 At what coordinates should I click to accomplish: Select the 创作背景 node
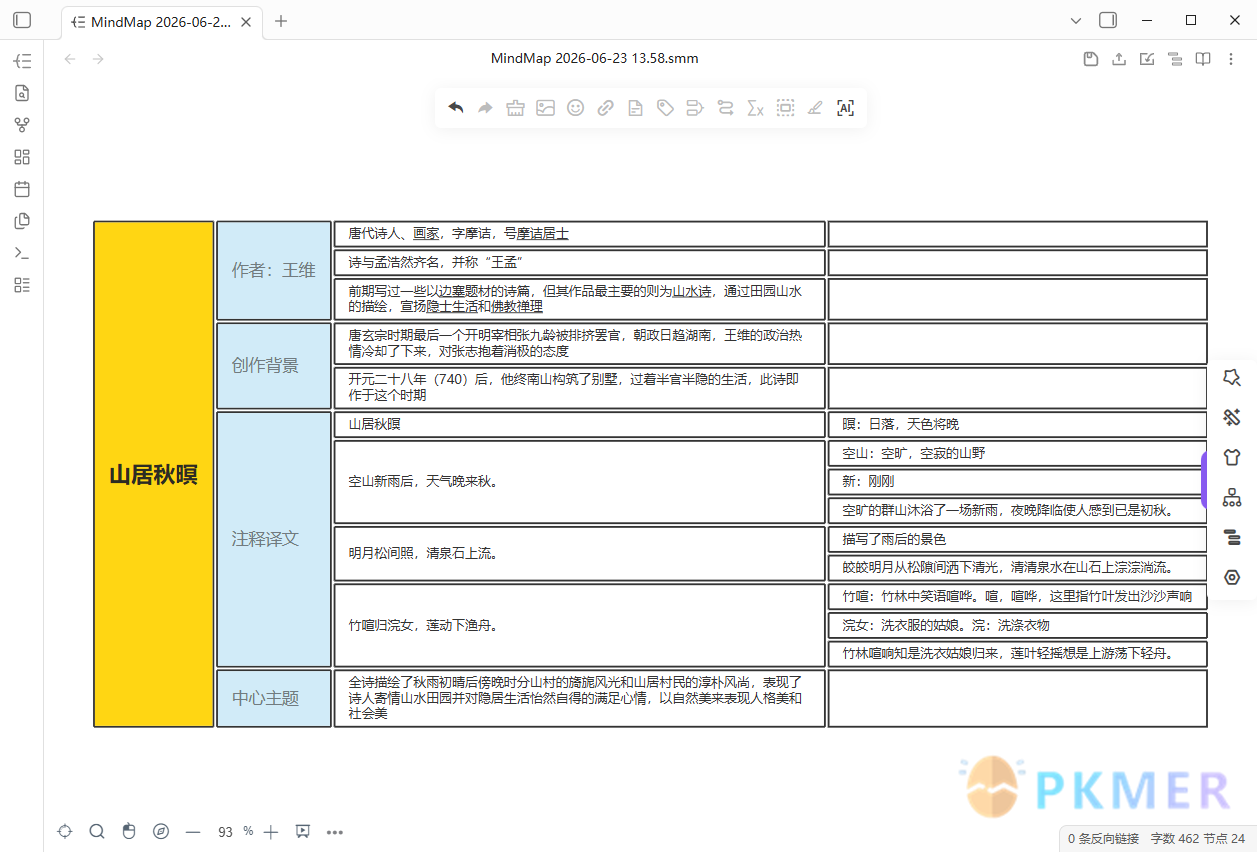coord(274,365)
